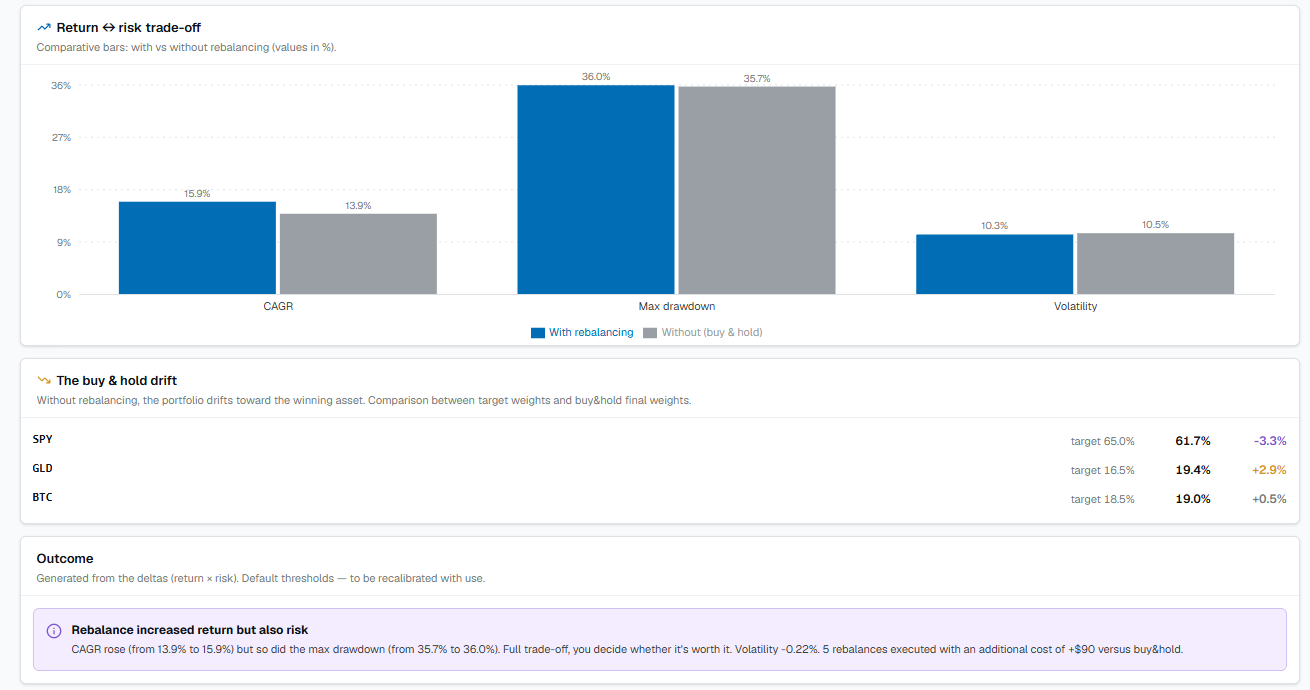Toggle the Without (buy & hold) legend label
1310x690 pixels.
pos(712,333)
